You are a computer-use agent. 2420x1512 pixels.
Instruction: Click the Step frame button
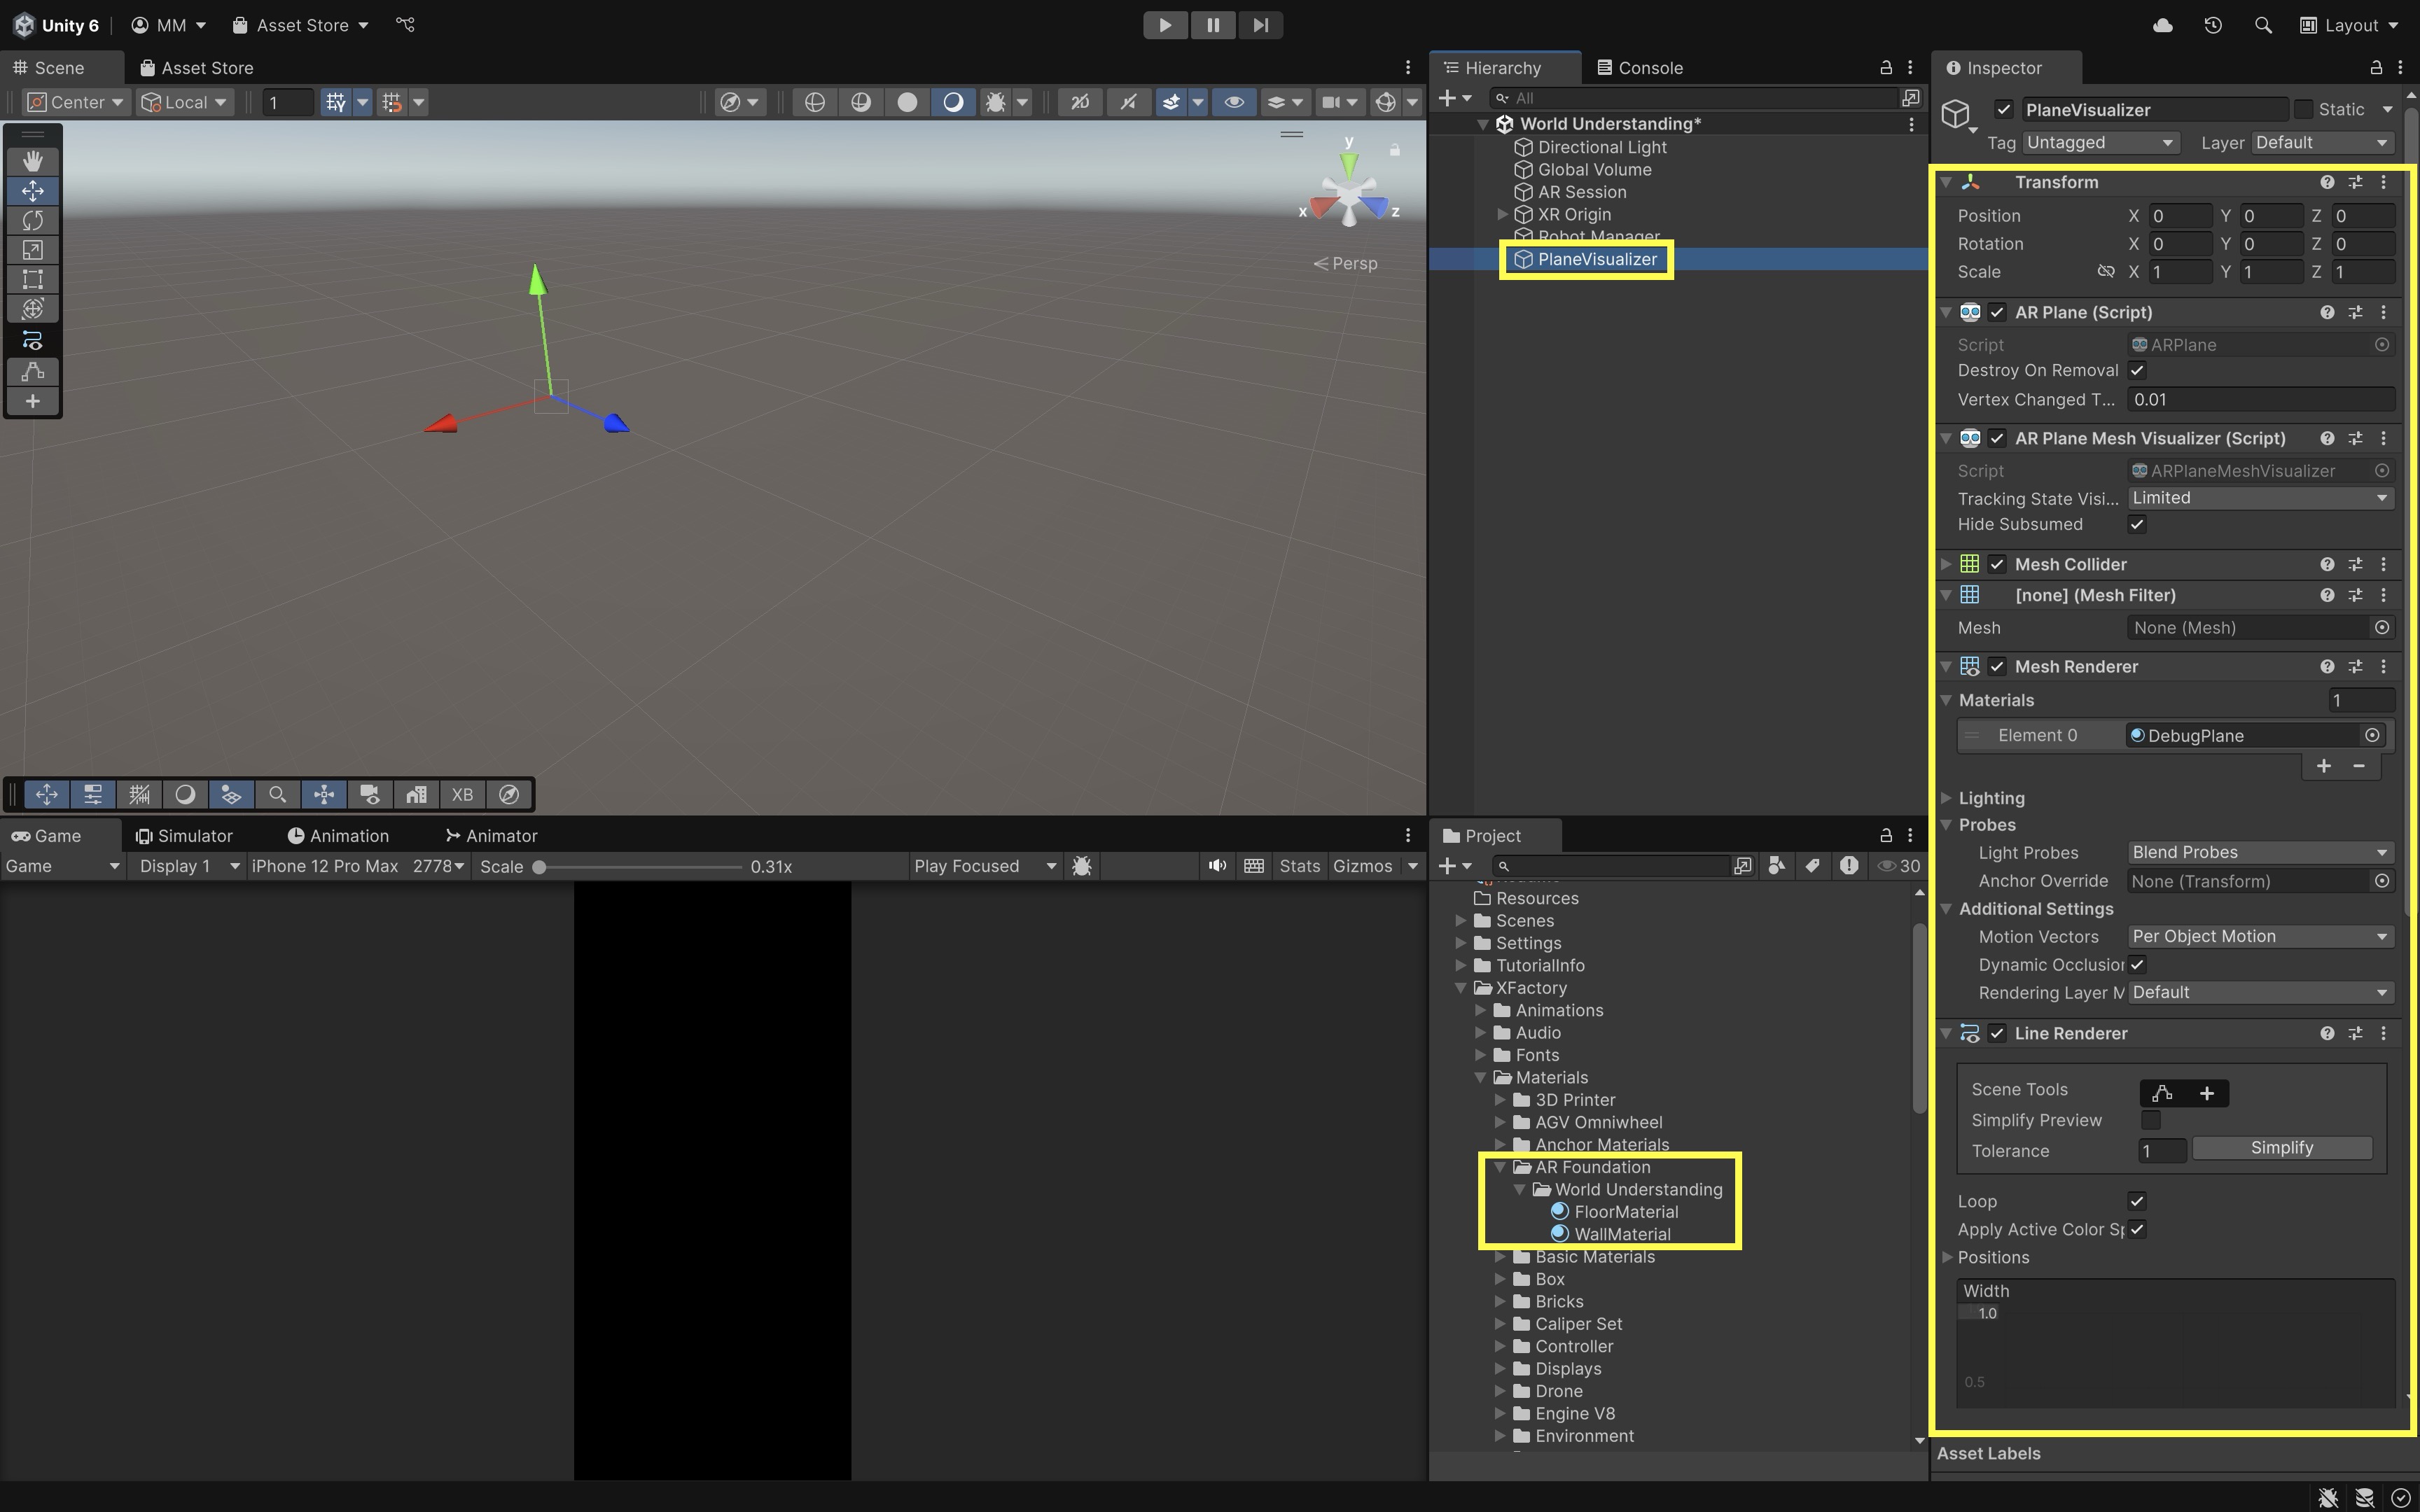1260,25
